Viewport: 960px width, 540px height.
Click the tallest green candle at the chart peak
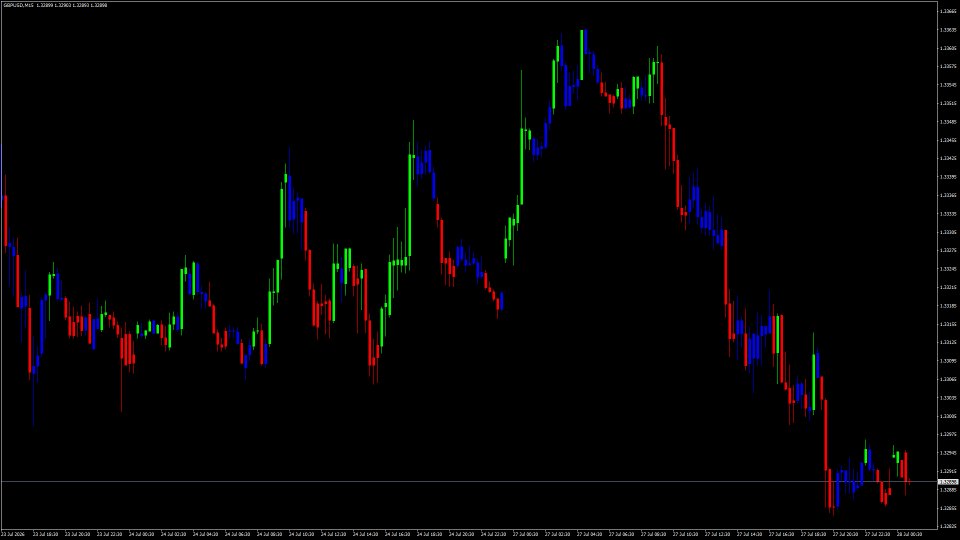point(582,54)
